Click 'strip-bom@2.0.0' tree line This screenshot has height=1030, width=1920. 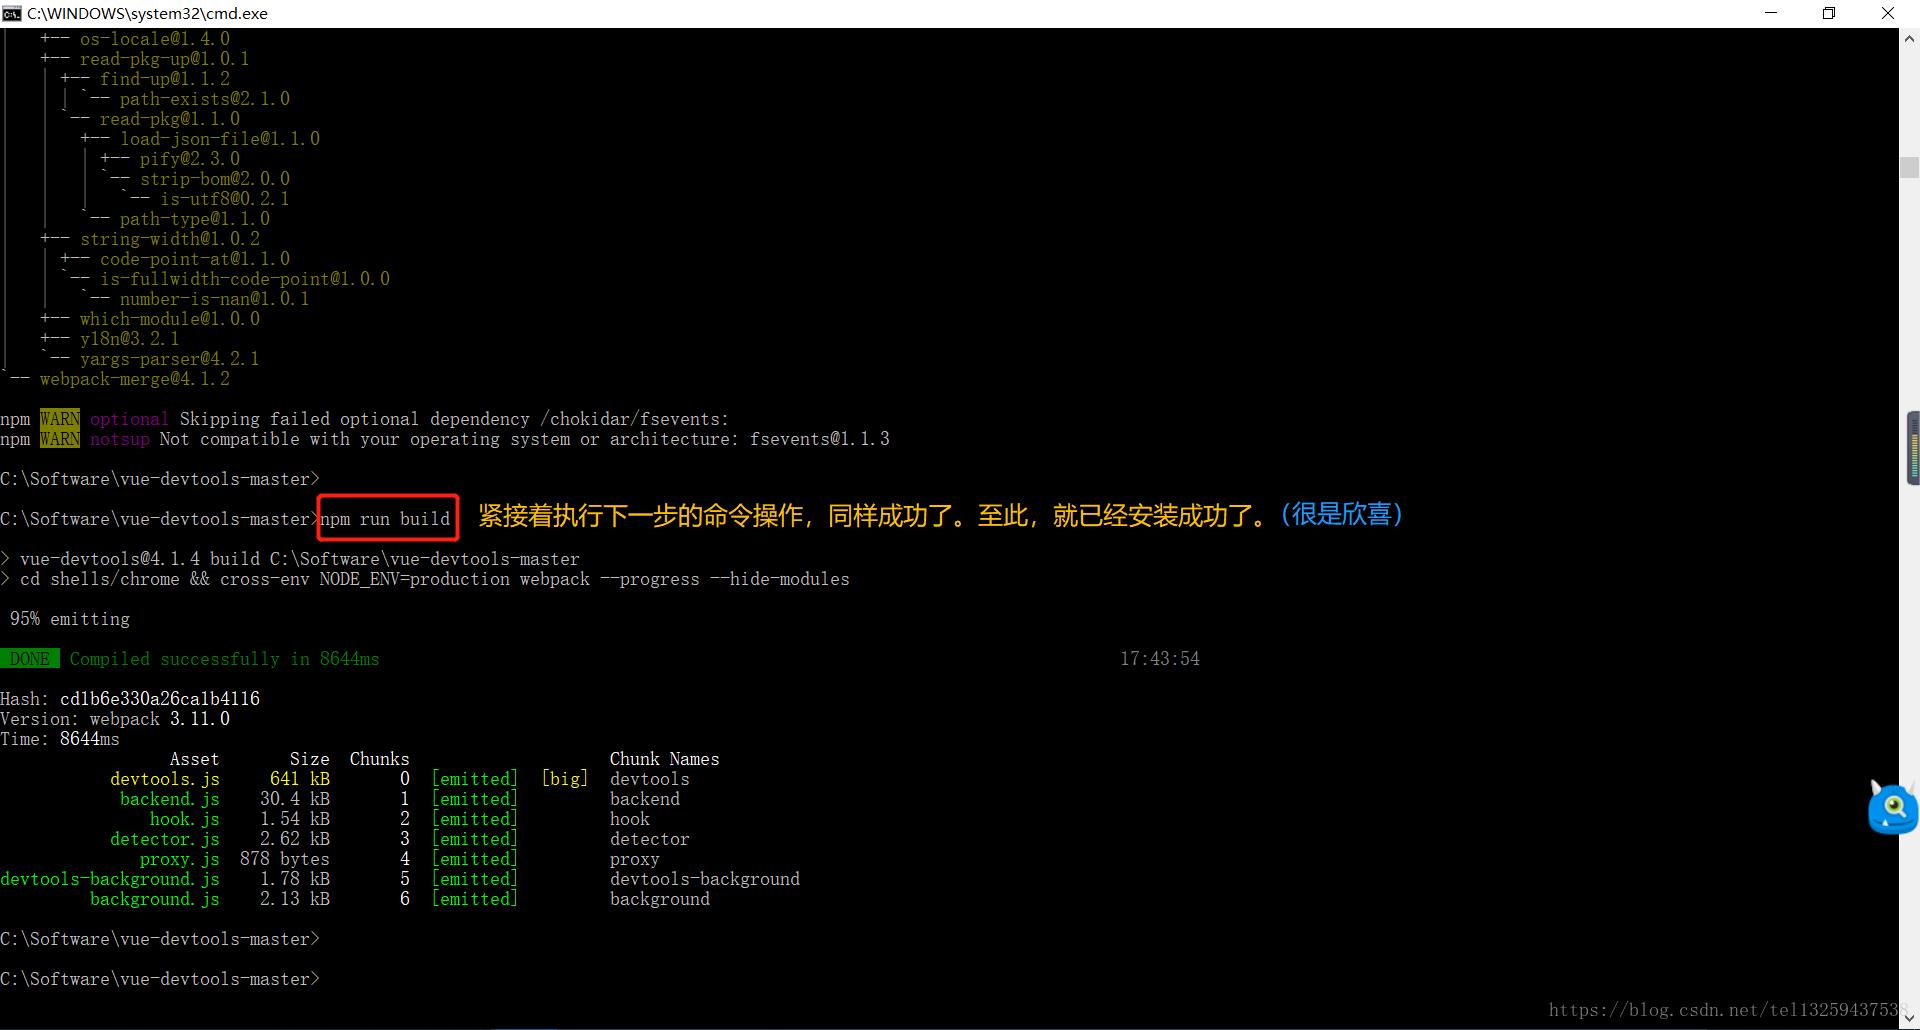215,179
